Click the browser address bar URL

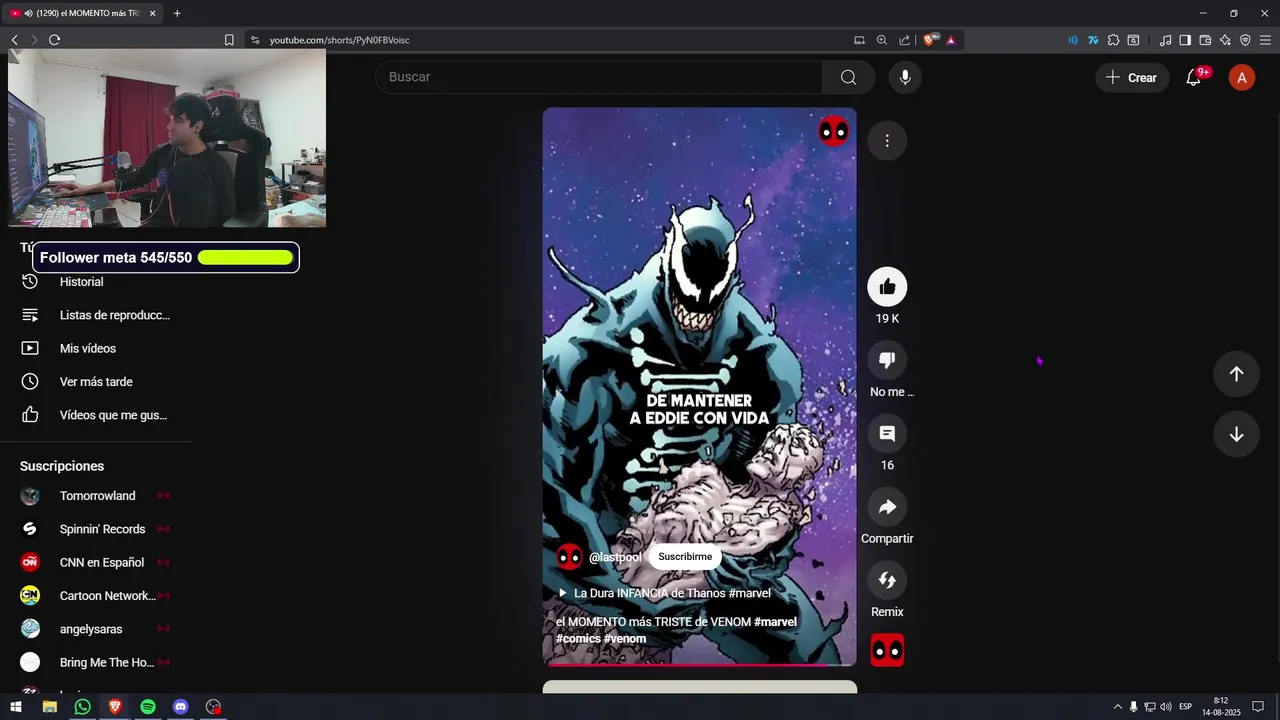340,40
